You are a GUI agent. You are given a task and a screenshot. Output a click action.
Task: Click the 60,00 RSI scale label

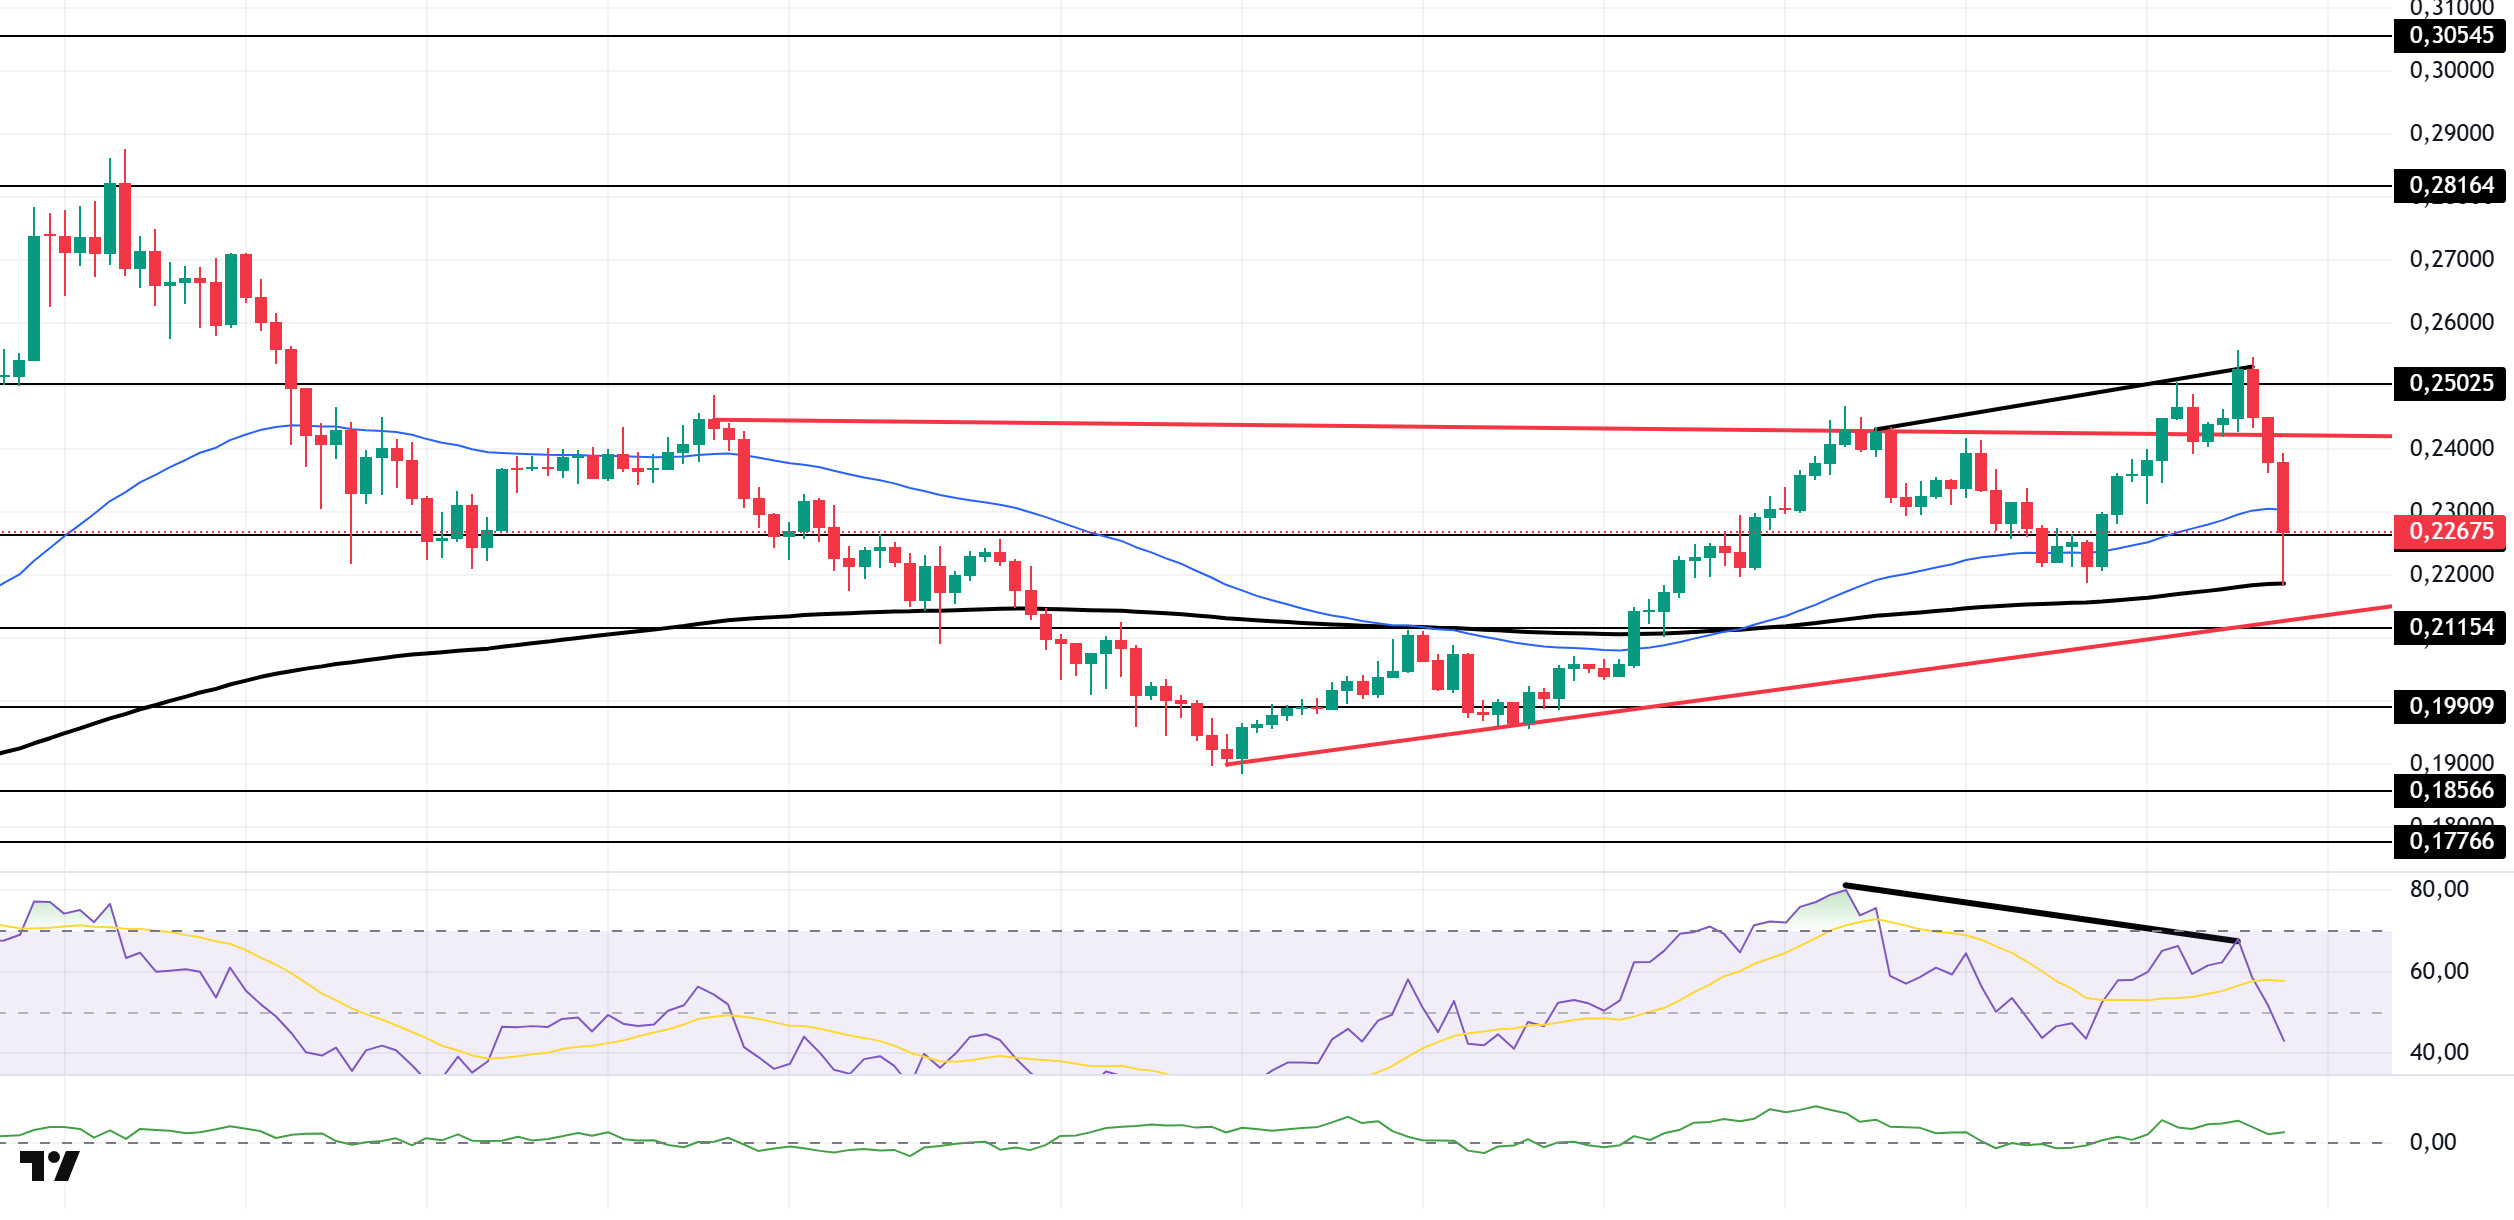[2438, 972]
